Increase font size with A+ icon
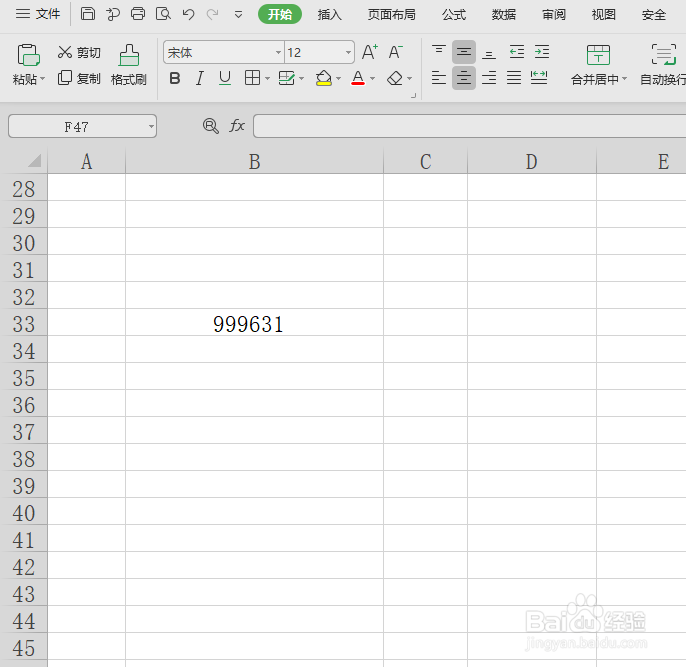 click(x=370, y=52)
